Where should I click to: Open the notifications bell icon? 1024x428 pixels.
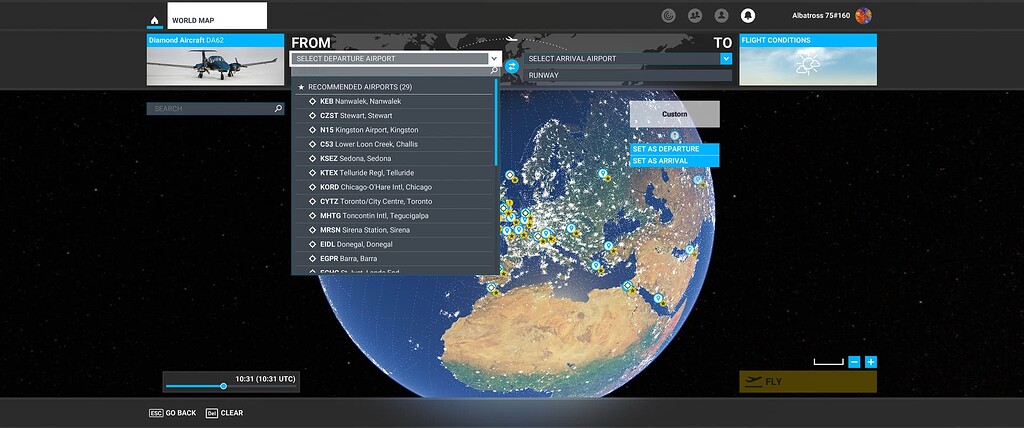point(748,16)
